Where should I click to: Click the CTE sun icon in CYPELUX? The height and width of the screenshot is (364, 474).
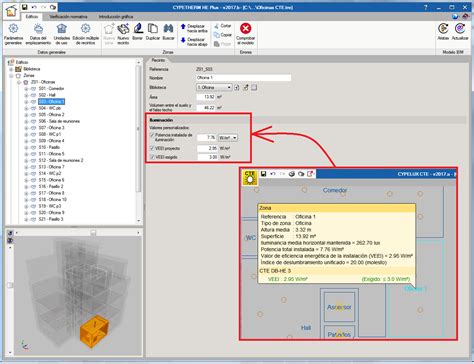pos(250,177)
